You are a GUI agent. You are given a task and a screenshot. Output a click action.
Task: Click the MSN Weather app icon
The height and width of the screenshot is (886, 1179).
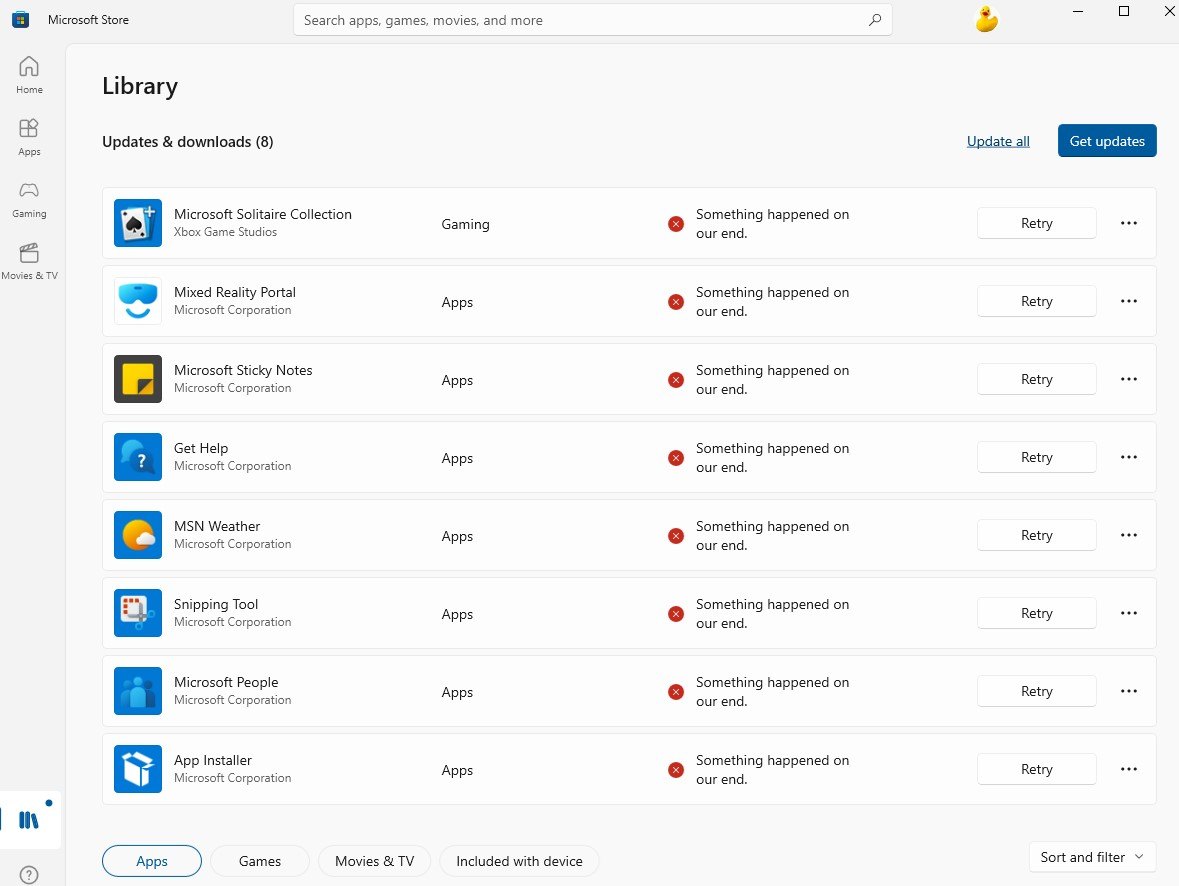tap(138, 535)
